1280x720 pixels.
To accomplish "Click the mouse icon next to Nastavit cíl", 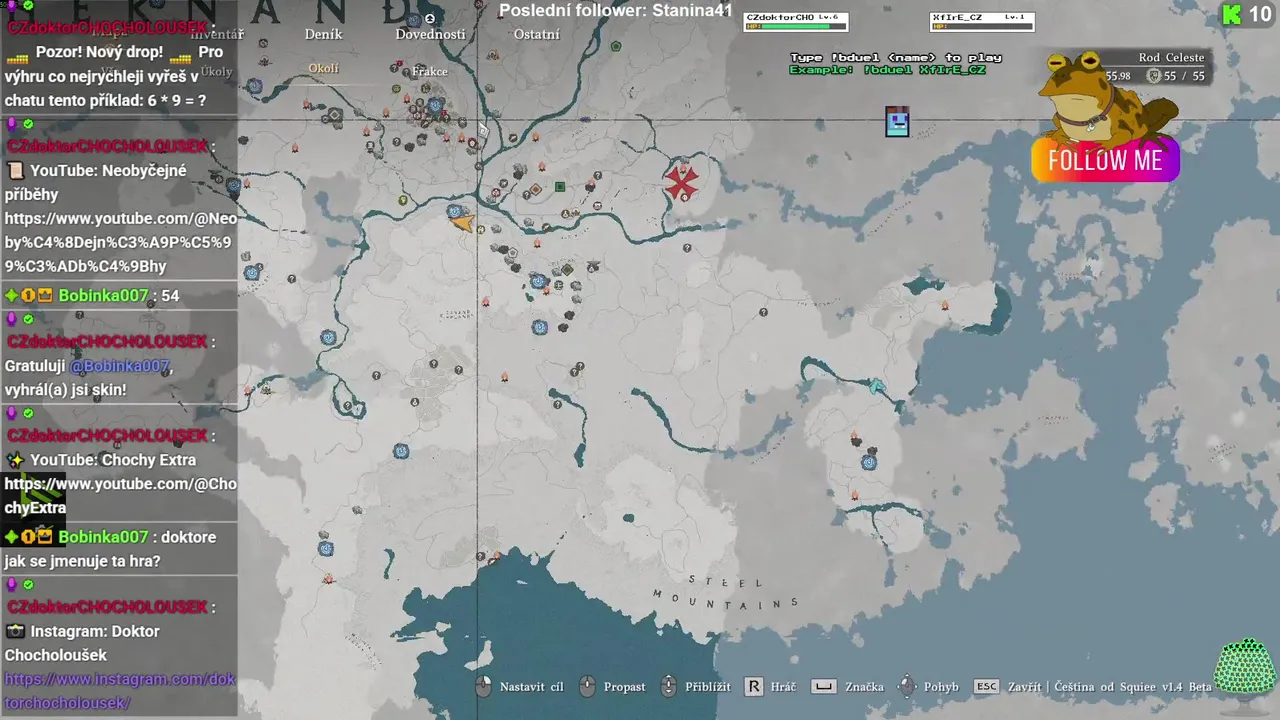I will click(x=483, y=686).
